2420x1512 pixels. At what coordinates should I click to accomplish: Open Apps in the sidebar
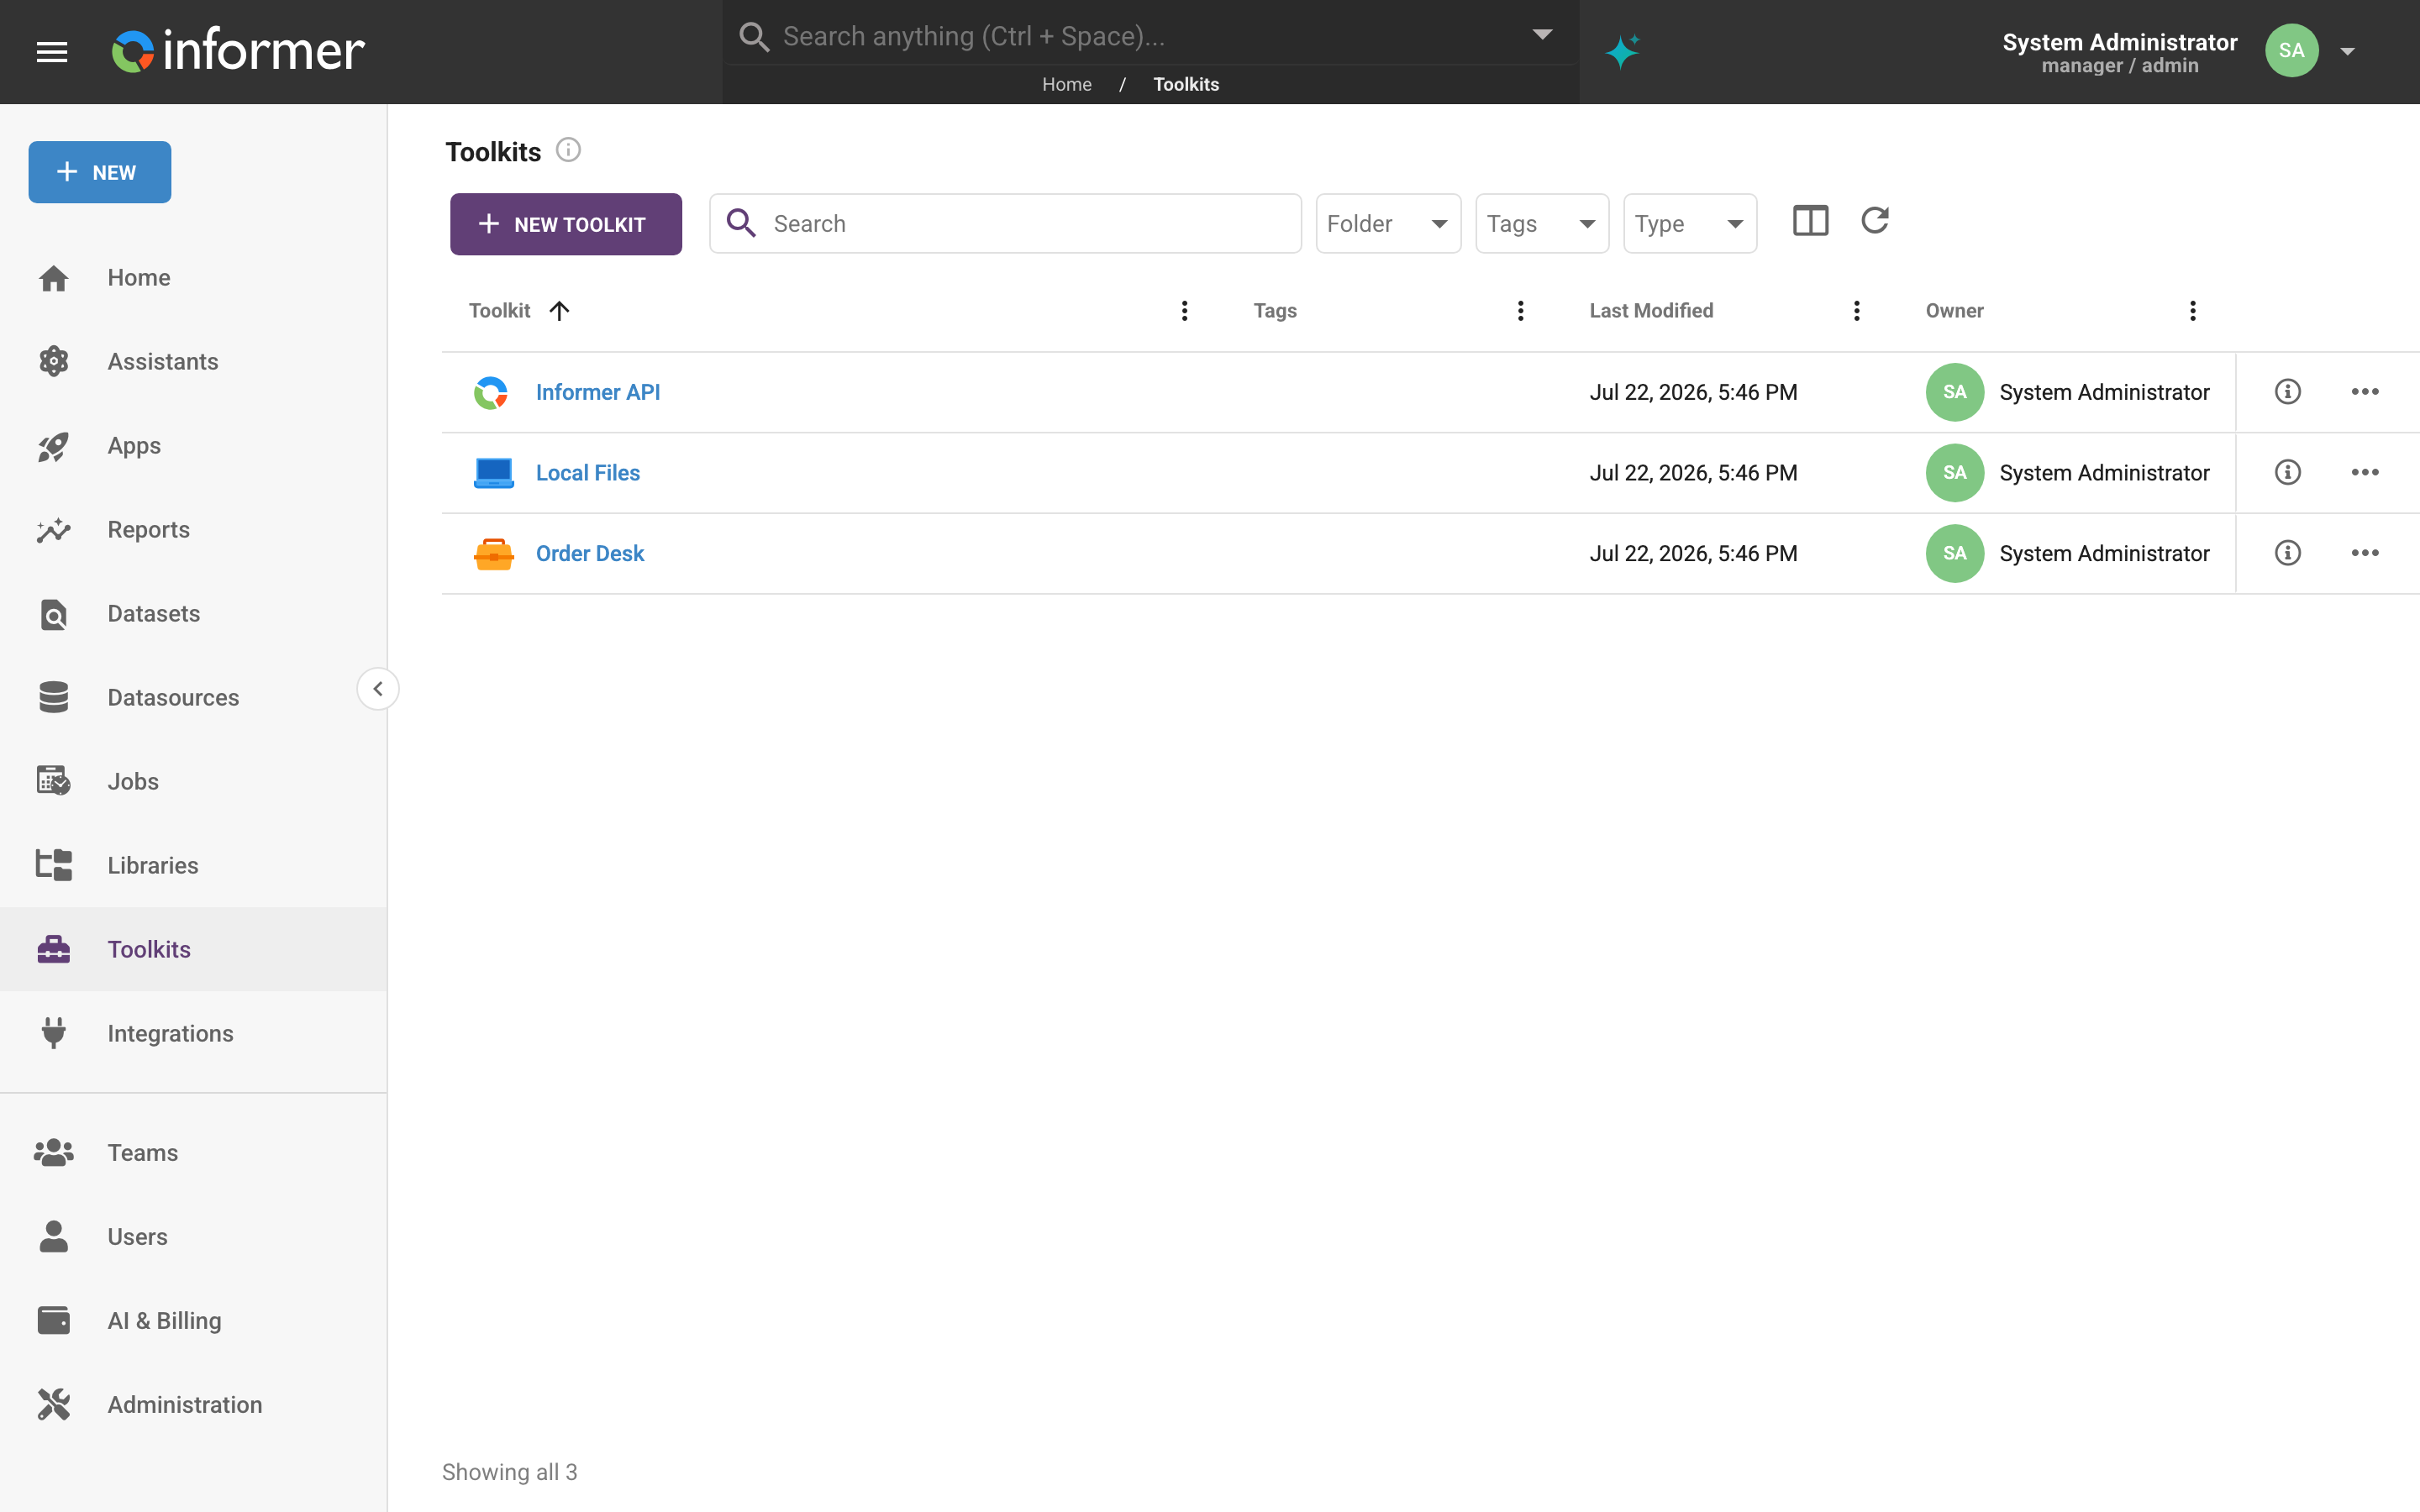193,446
